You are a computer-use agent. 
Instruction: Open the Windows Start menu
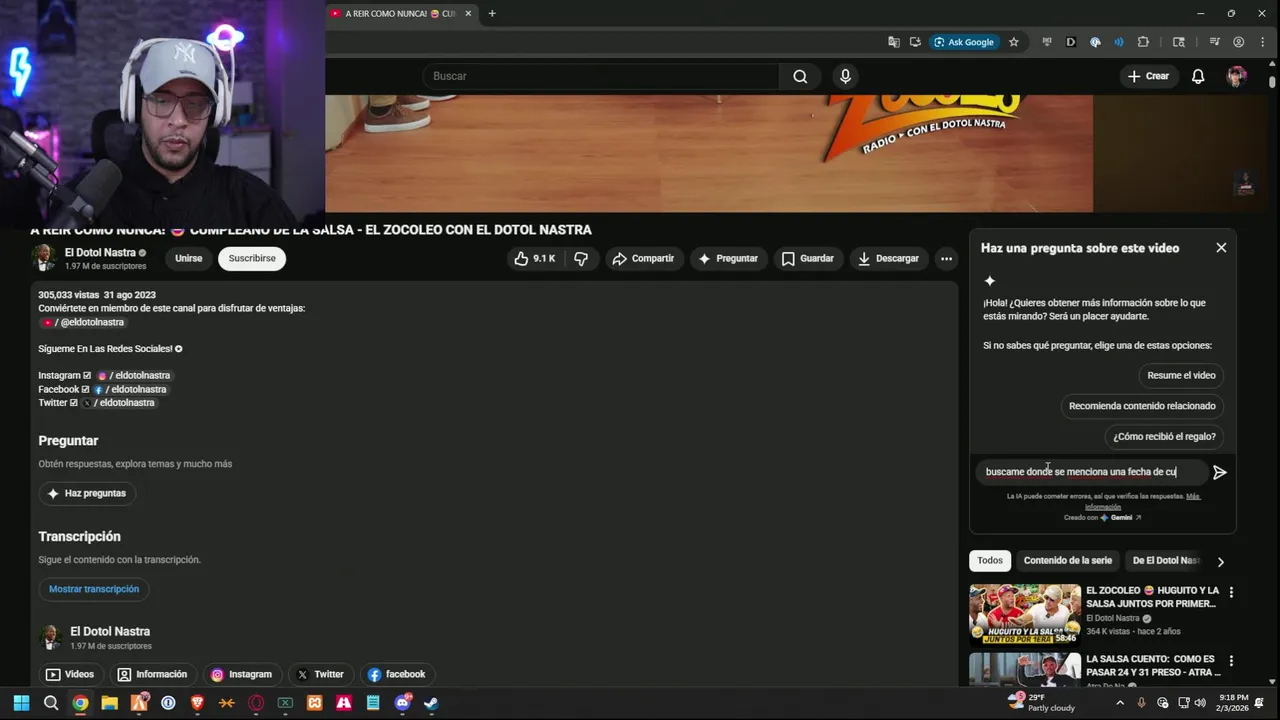point(21,703)
